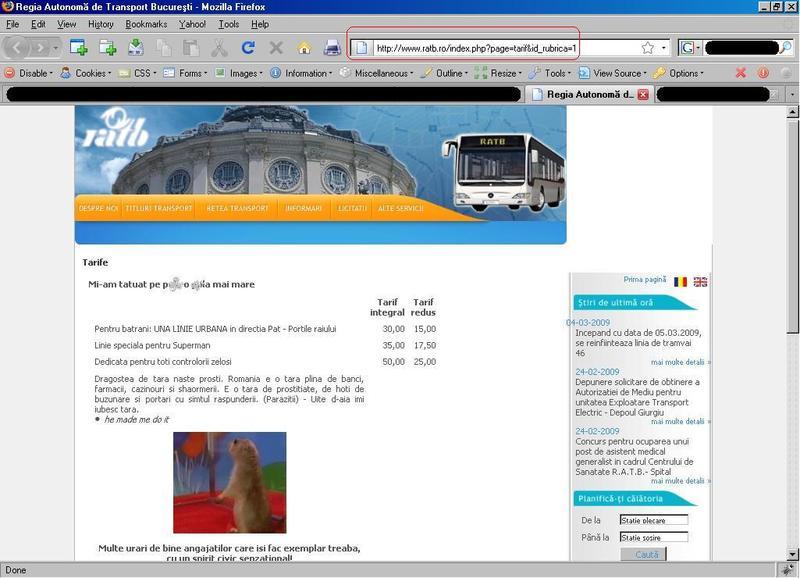800x578 pixels.
Task: Cut using the scissors icon
Action: pyautogui.click(x=219, y=48)
